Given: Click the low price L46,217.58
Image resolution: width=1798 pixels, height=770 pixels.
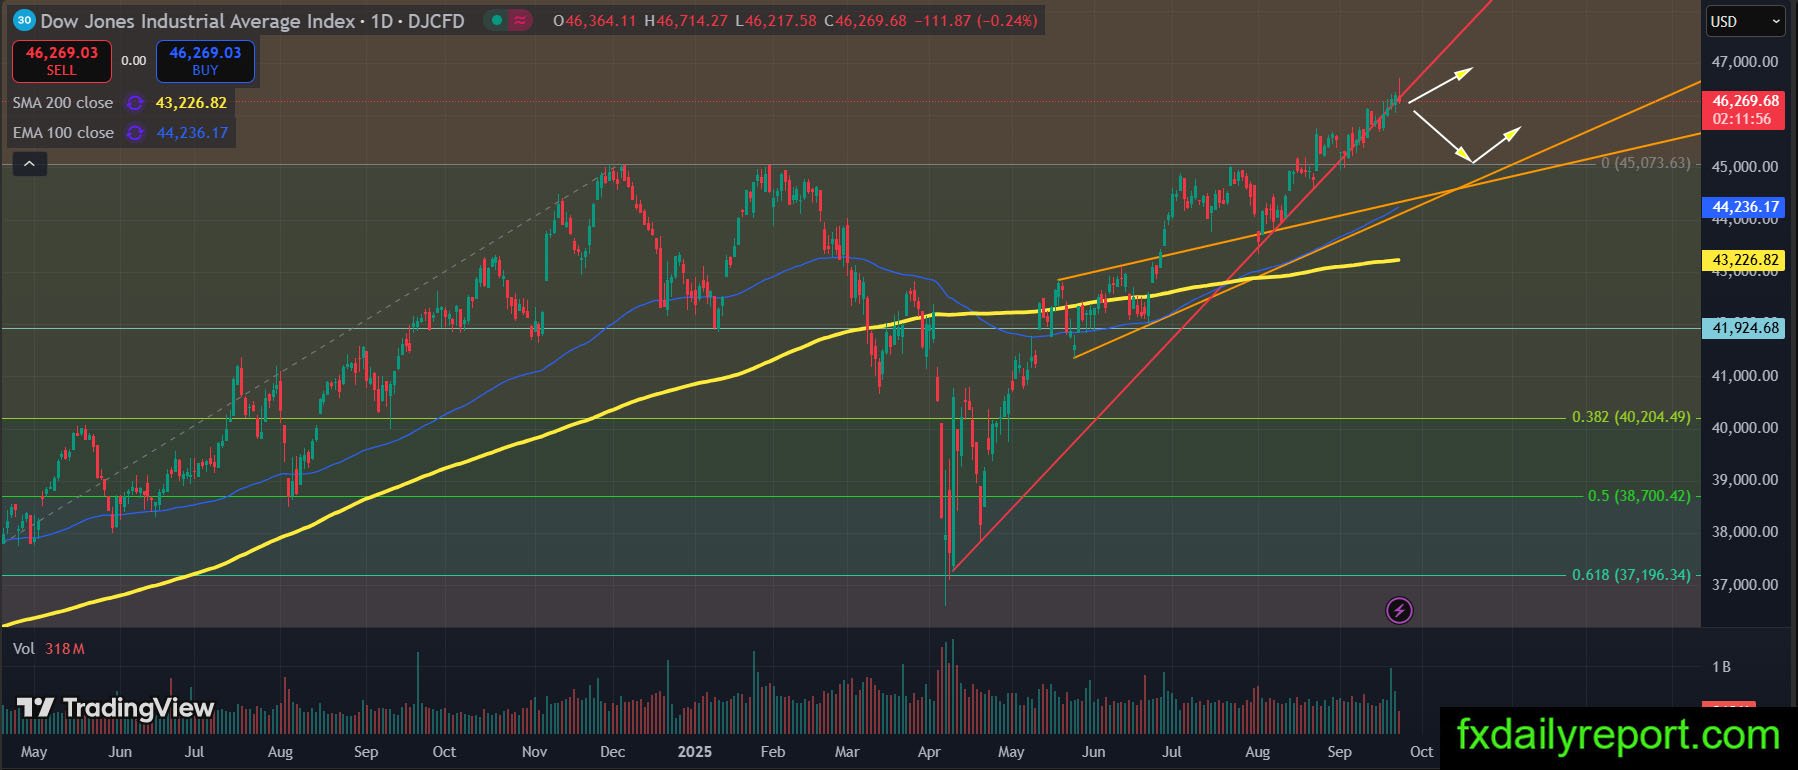Looking at the screenshot, I should pyautogui.click(x=775, y=20).
